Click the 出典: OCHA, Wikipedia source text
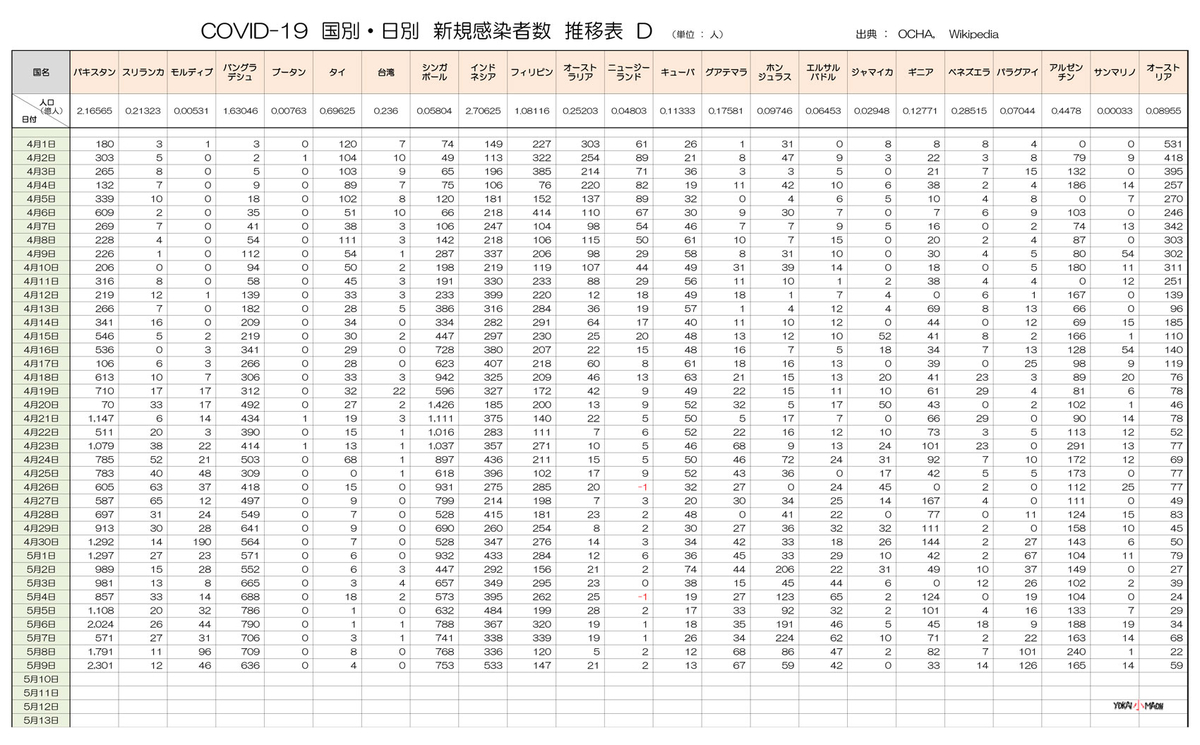This screenshot has width=1200, height=745. click(927, 33)
